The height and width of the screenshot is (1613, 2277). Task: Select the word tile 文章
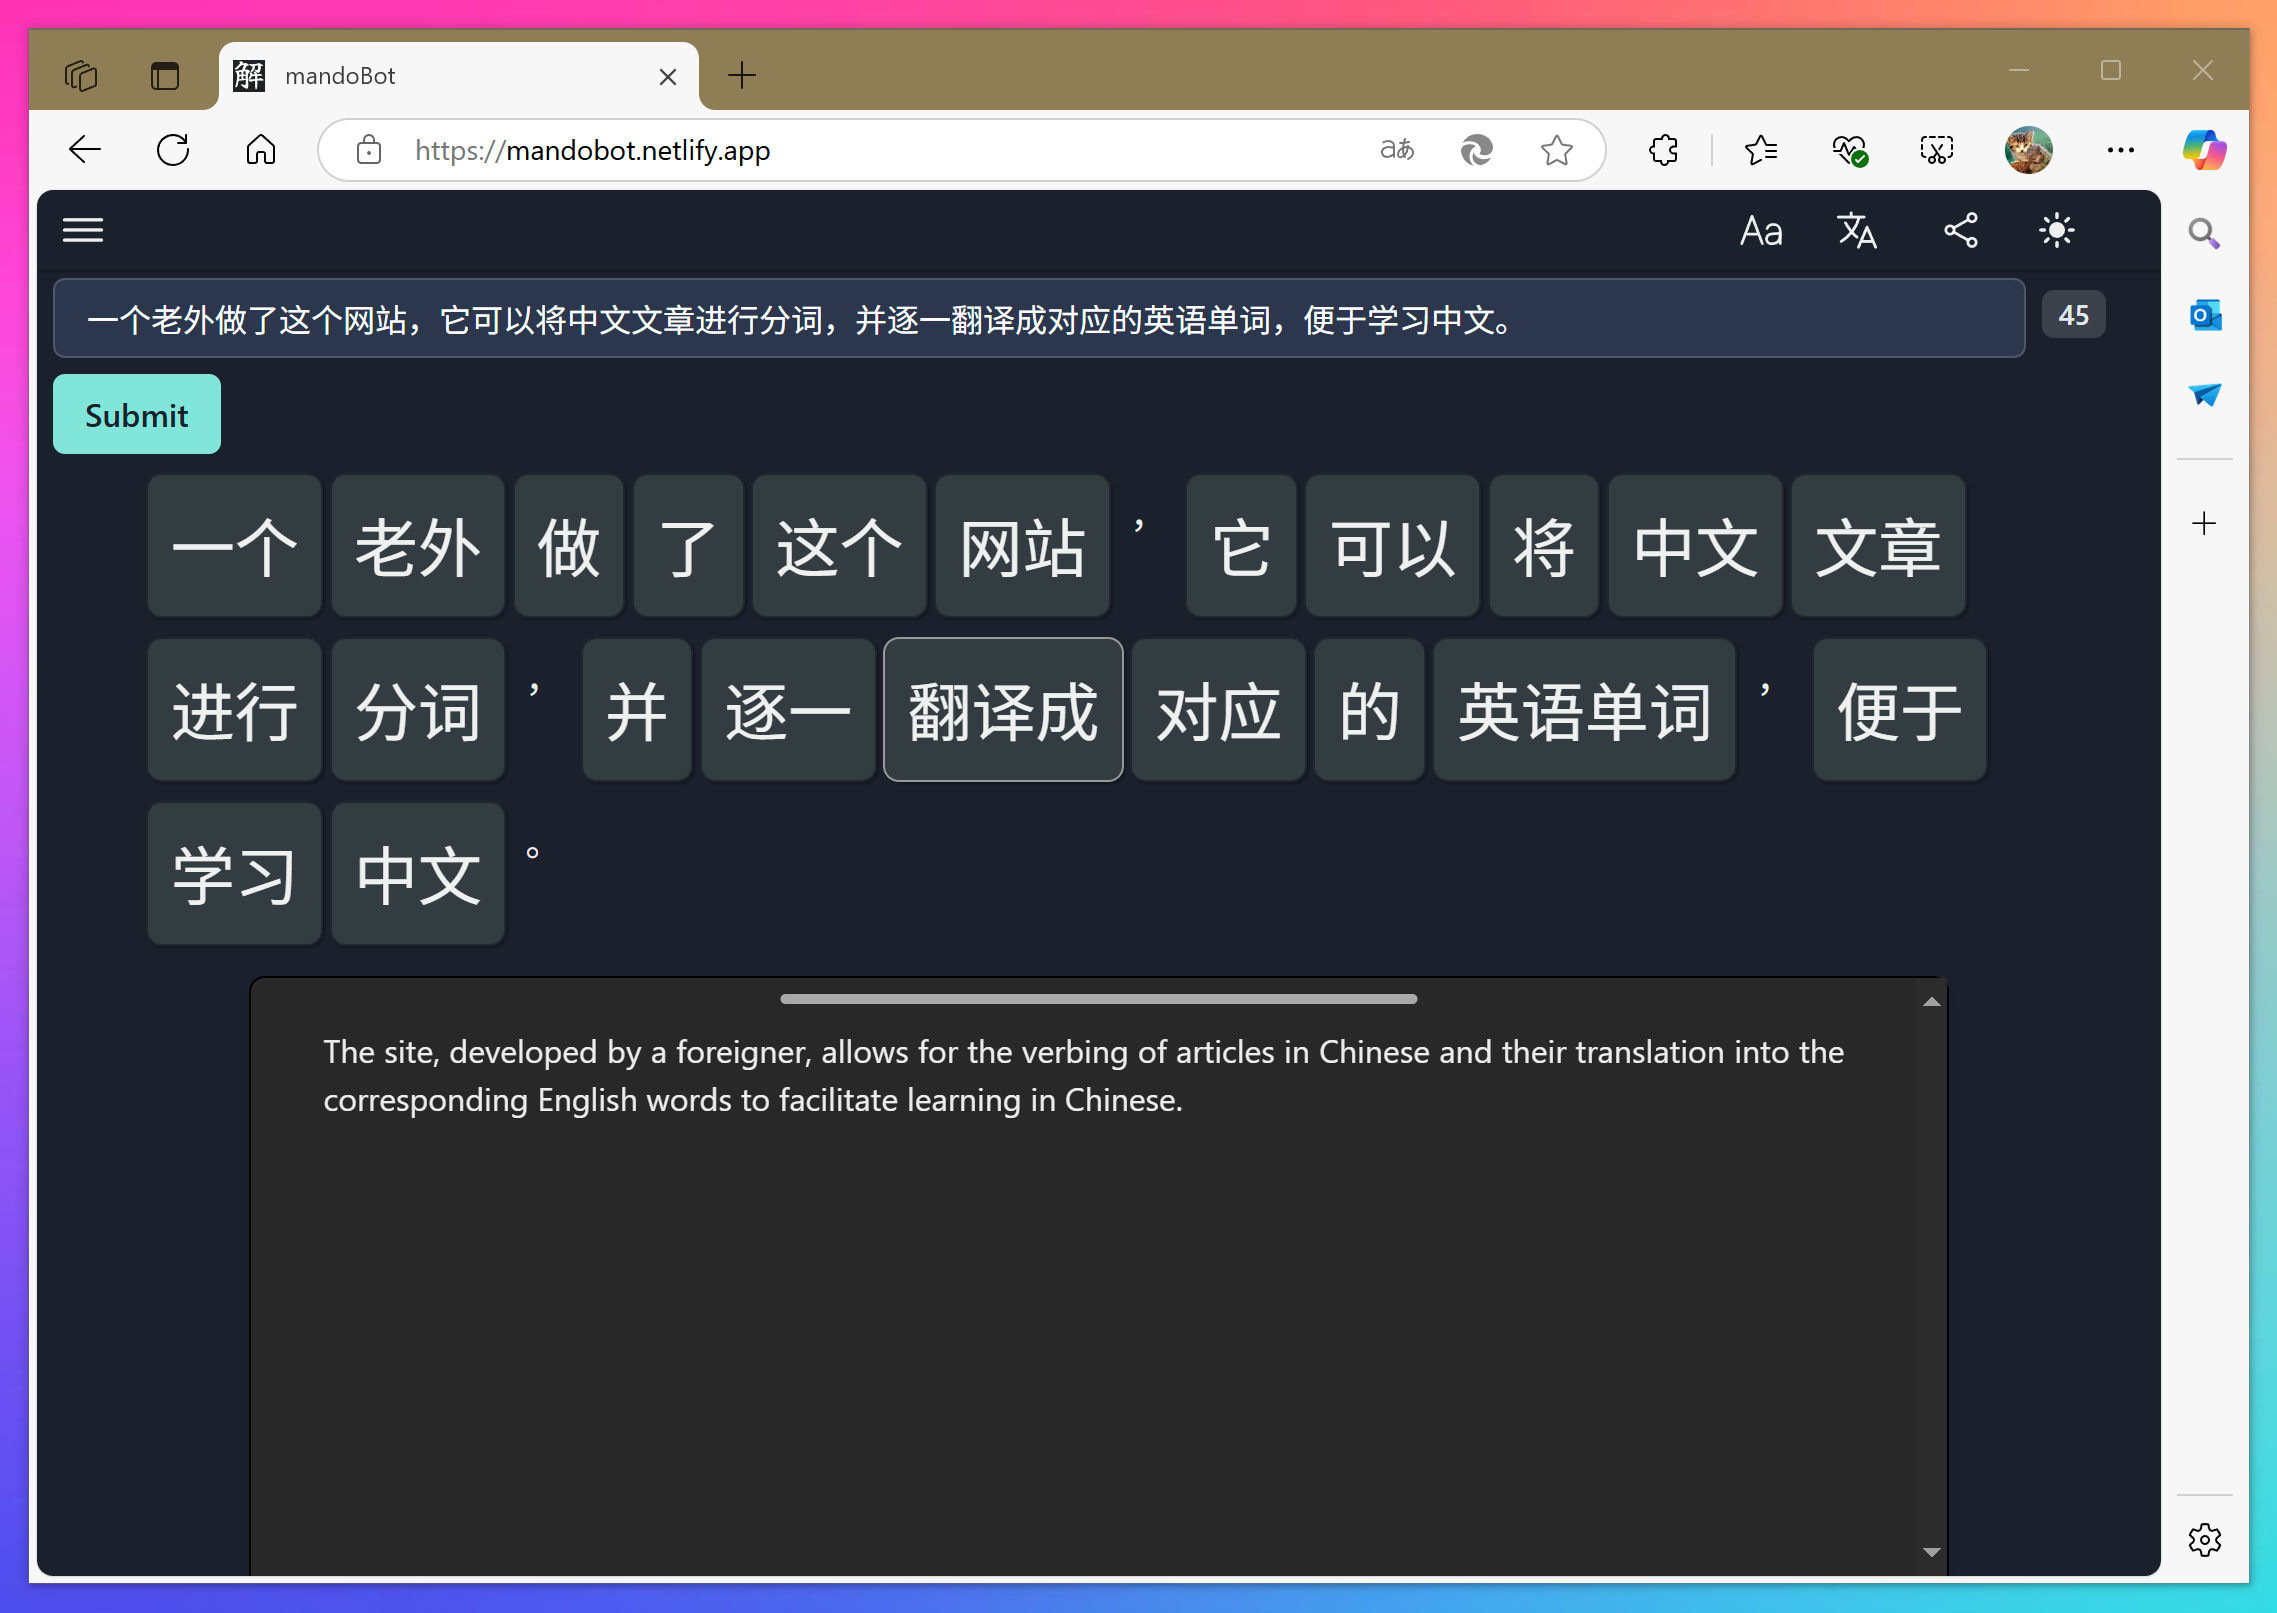(1879, 547)
